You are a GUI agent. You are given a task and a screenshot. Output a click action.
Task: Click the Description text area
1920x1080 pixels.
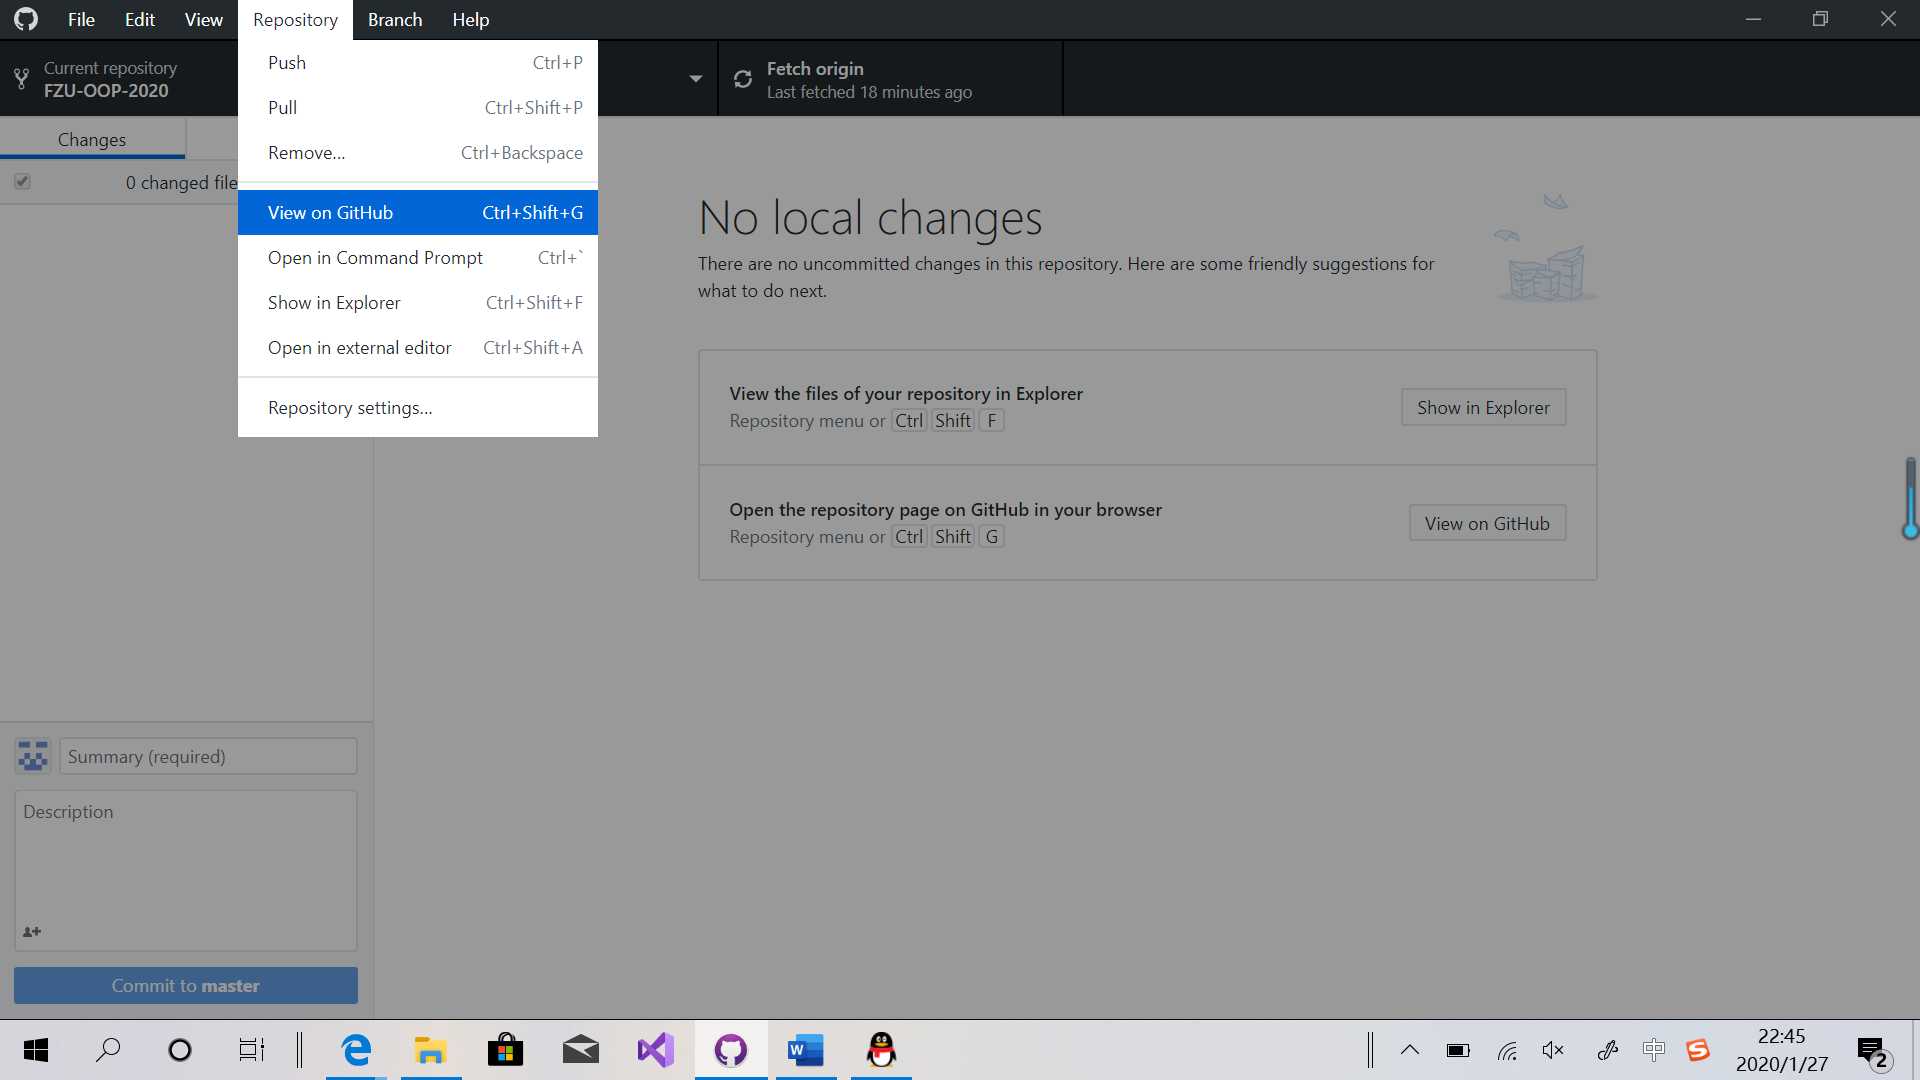point(186,870)
